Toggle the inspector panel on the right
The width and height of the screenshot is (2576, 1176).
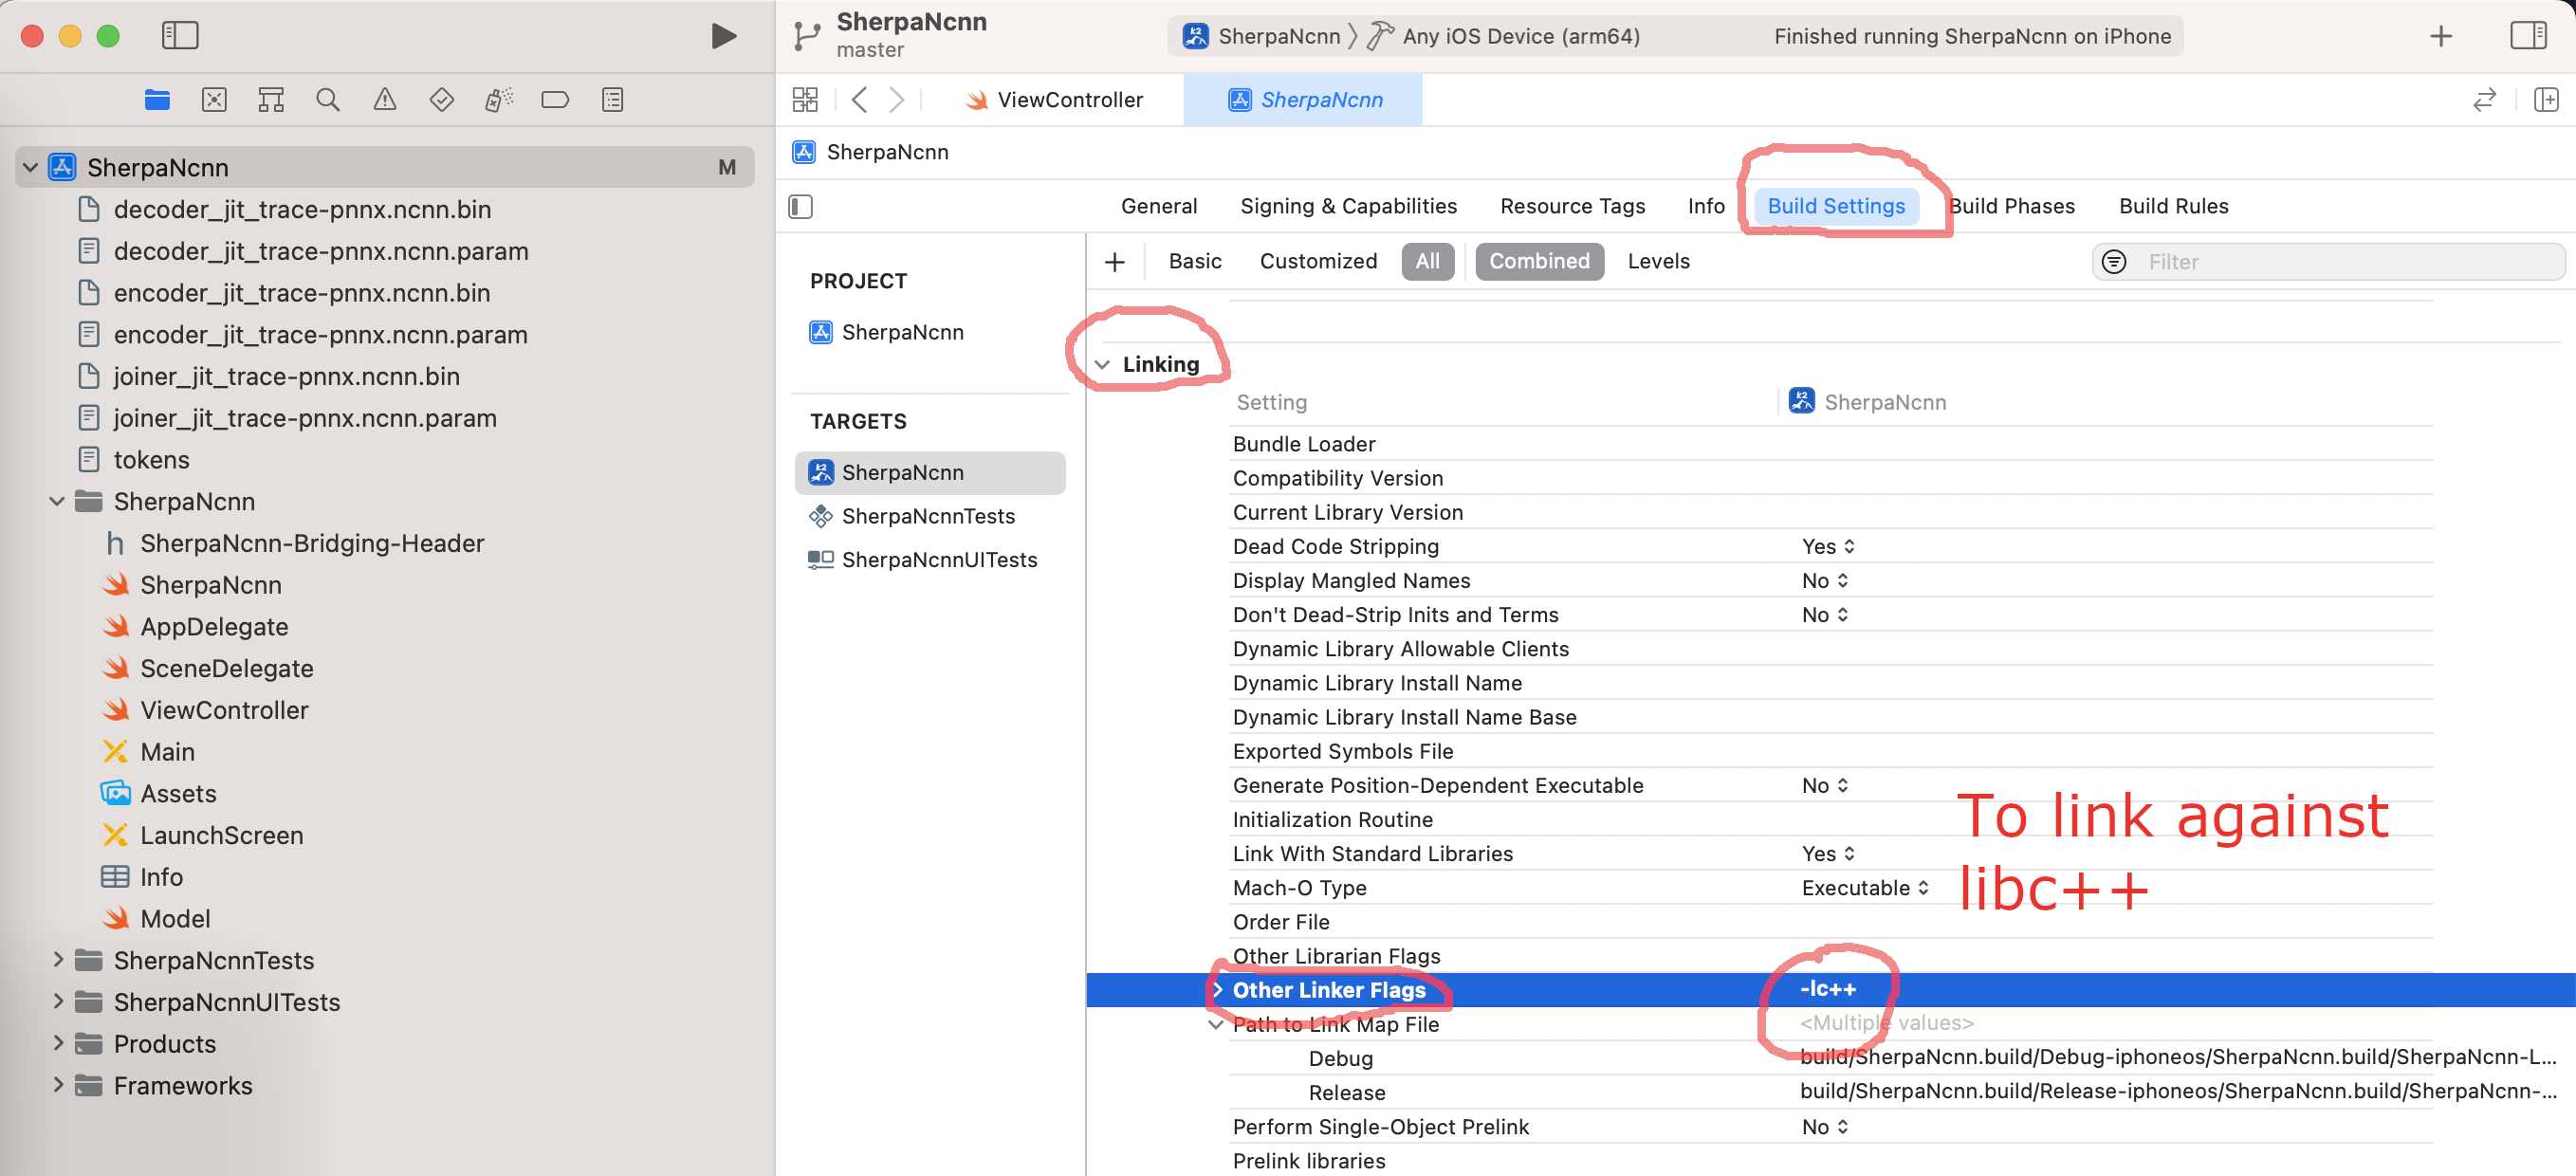(x=2528, y=36)
